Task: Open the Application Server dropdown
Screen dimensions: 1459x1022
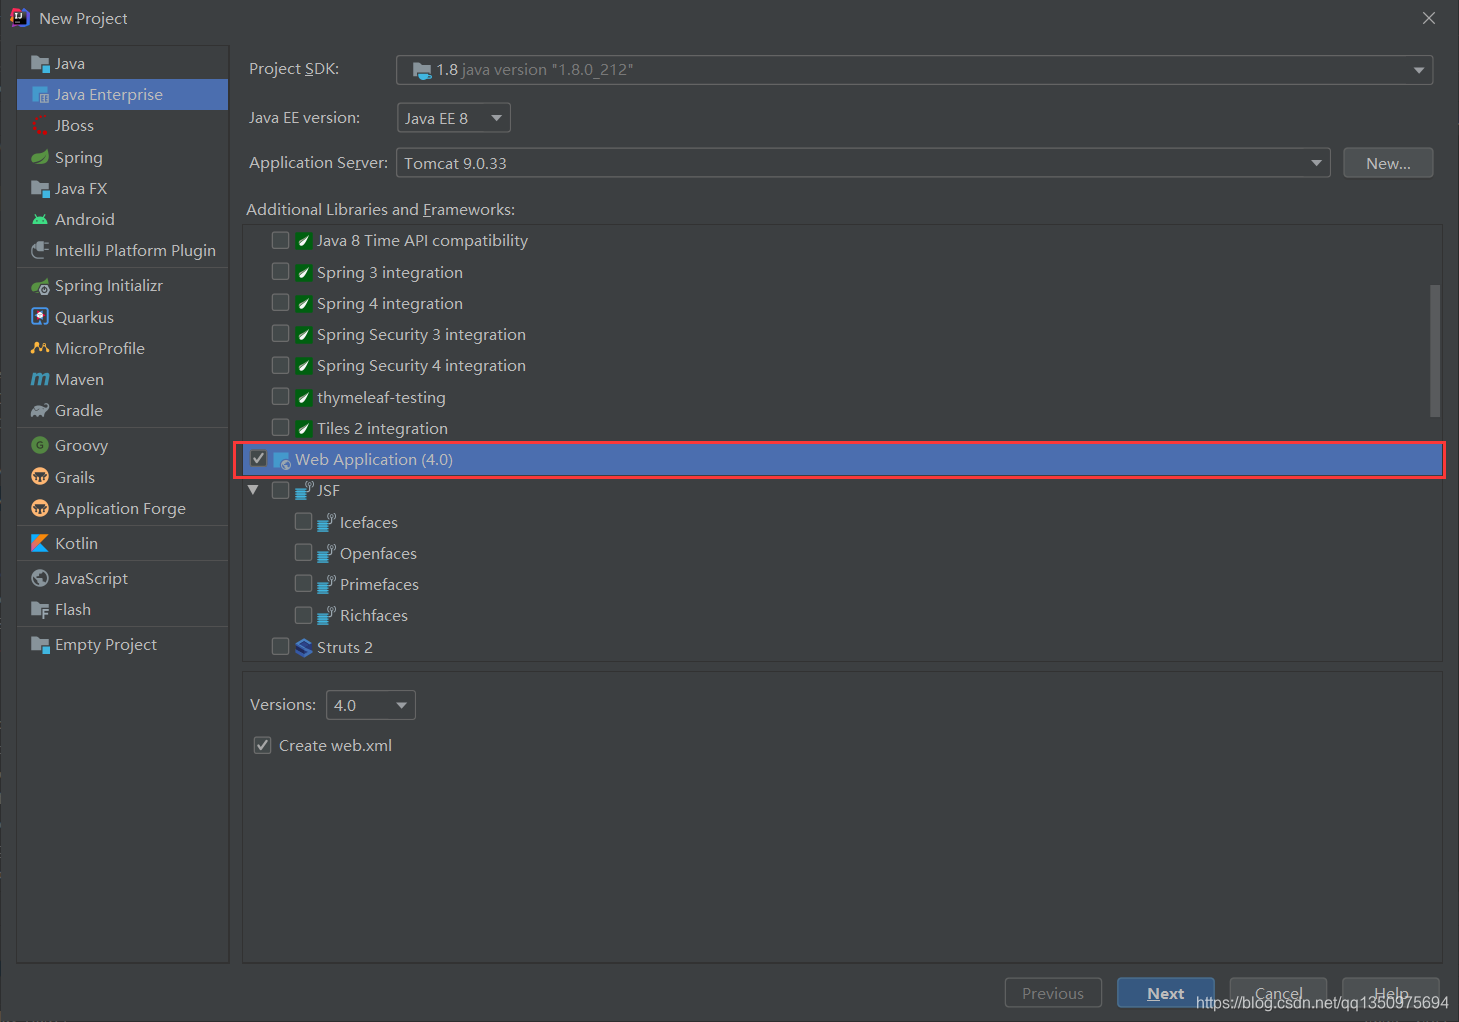Action: pyautogui.click(x=863, y=163)
